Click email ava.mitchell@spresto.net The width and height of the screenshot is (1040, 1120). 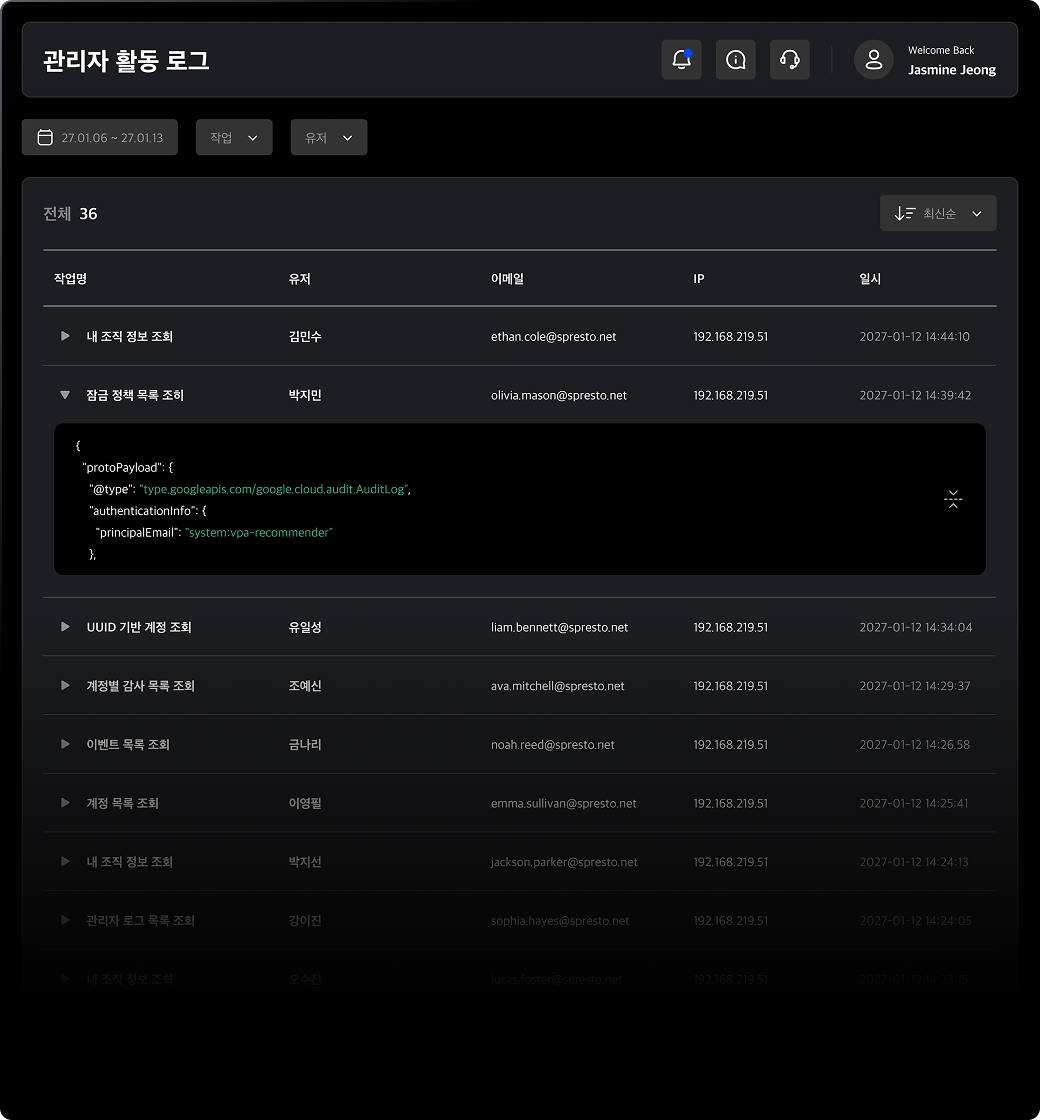[x=557, y=686]
